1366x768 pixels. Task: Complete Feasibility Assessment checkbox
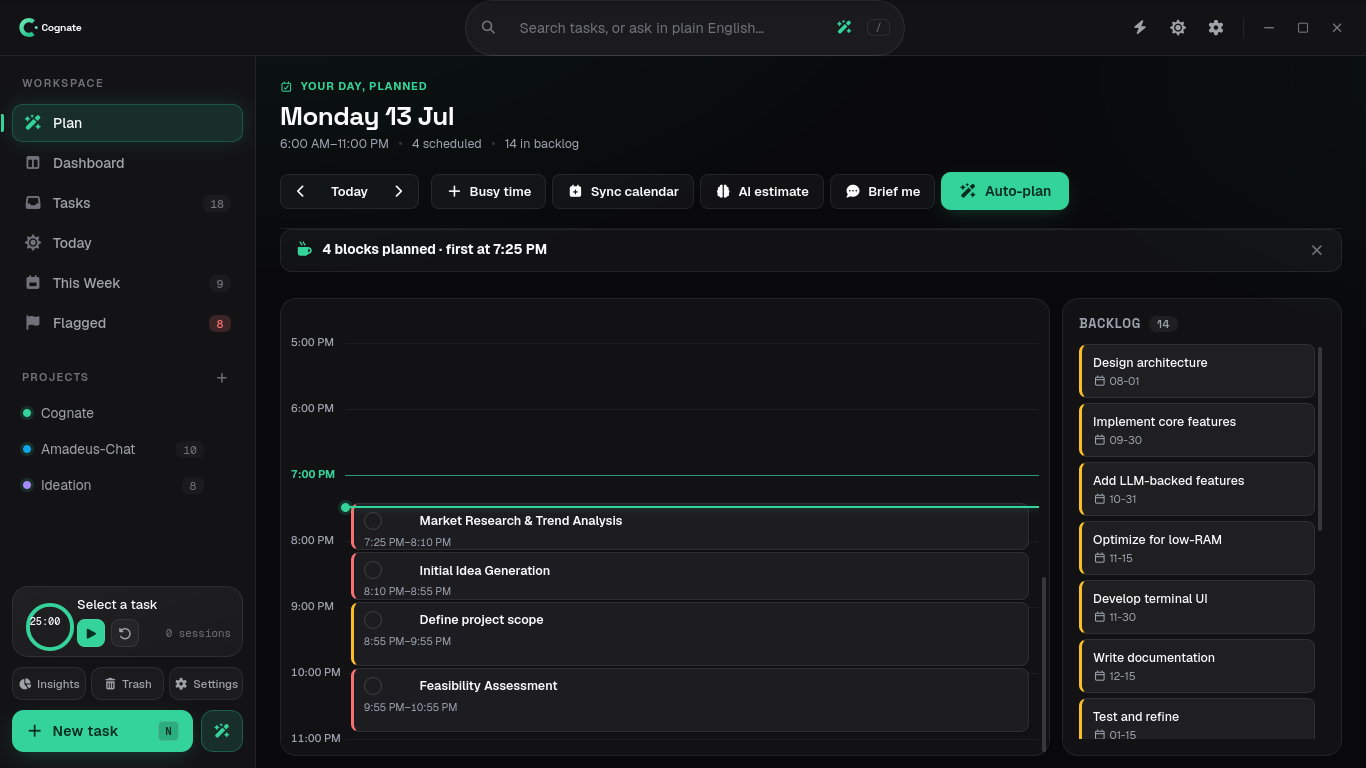pyautogui.click(x=373, y=686)
